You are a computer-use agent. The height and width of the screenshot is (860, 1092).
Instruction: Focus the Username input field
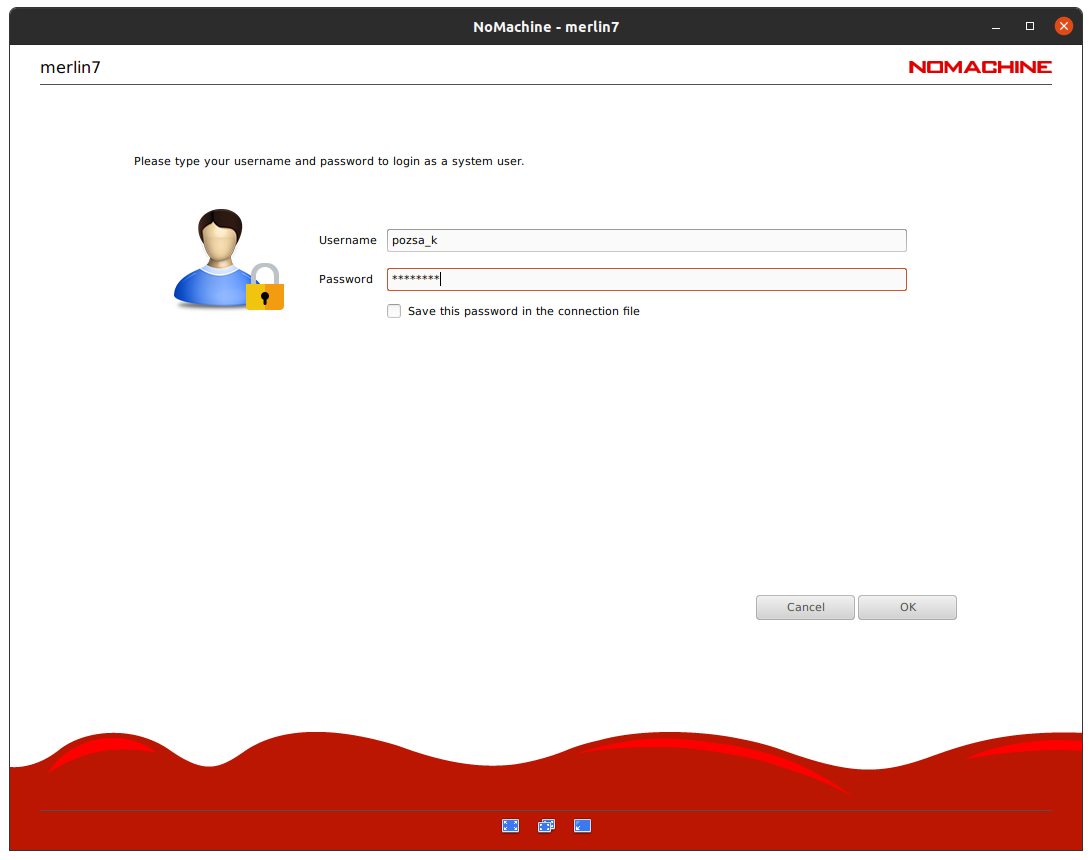[646, 240]
